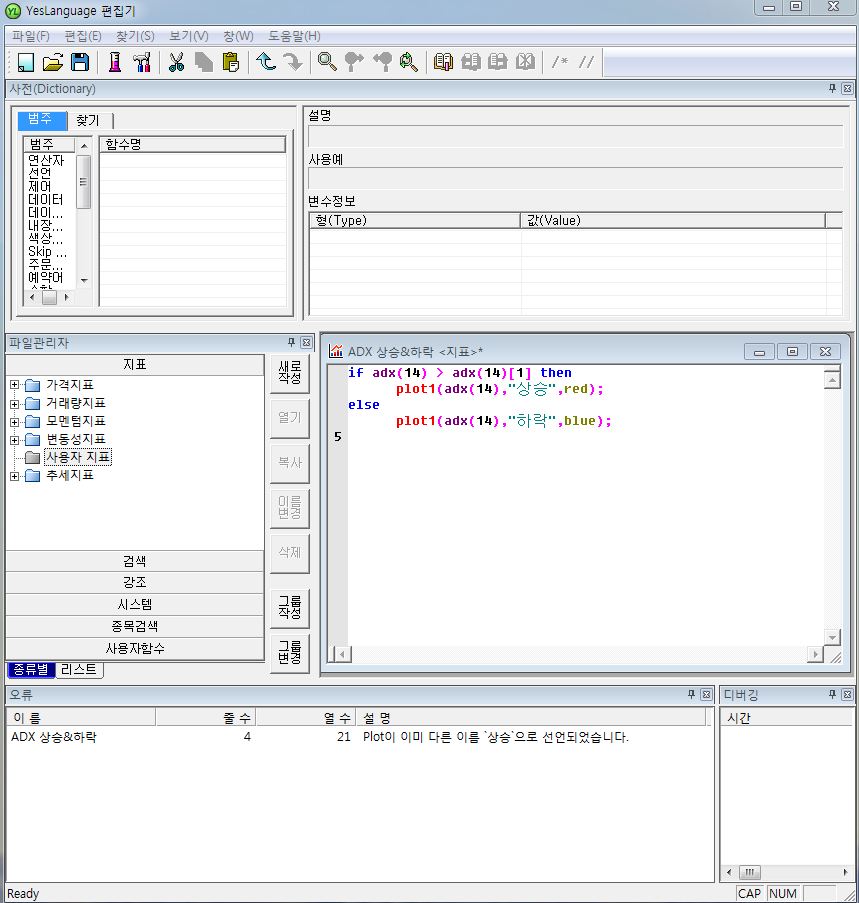Select the ADX 상승&하락 error row
Image resolution: width=859 pixels, height=903 pixels.
click(x=54, y=737)
